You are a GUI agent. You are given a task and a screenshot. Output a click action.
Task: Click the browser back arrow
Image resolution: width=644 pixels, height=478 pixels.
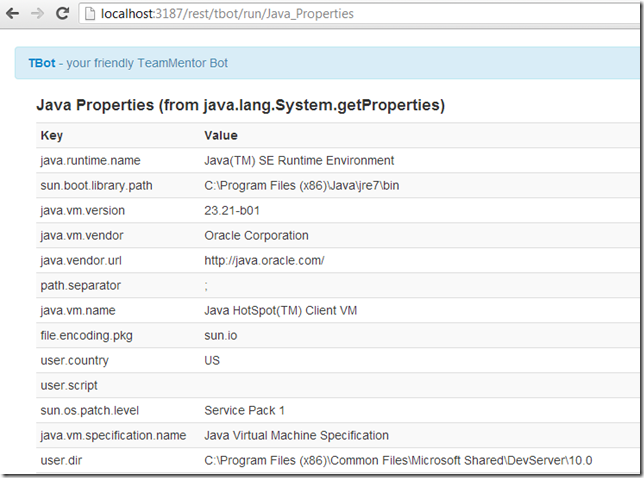click(x=14, y=14)
